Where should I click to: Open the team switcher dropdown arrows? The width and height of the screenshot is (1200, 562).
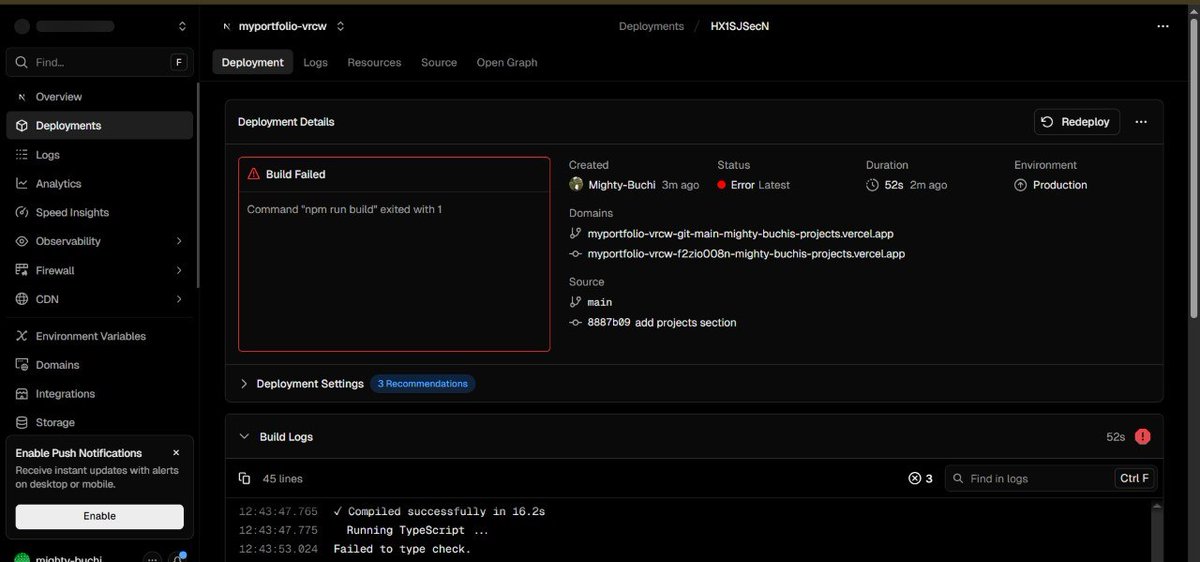181,26
